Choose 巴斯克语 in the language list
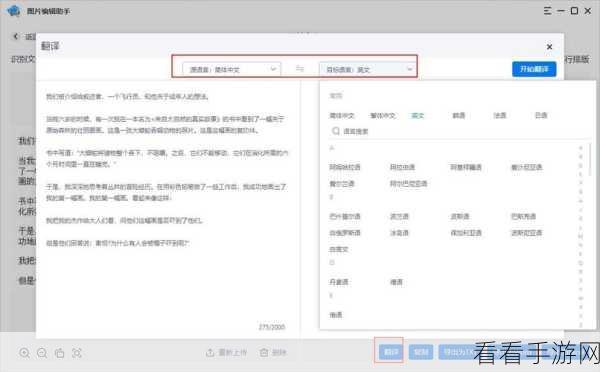600x372 pixels. 523,216
